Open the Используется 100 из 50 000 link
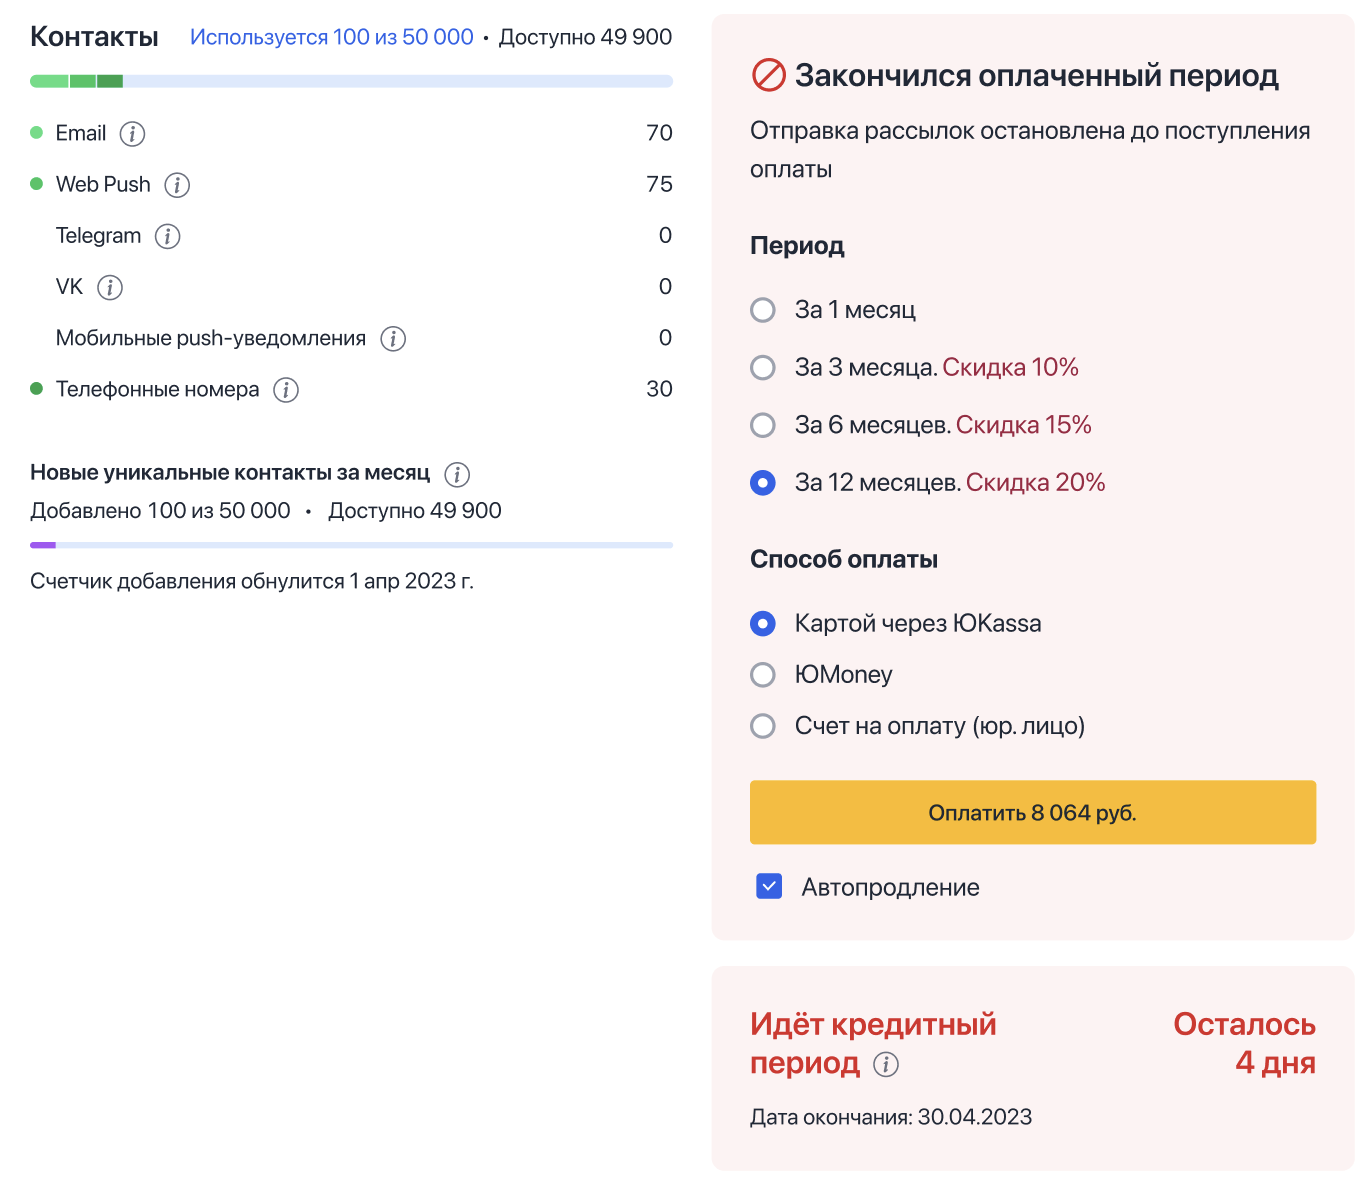The height and width of the screenshot is (1186, 1368). (331, 38)
